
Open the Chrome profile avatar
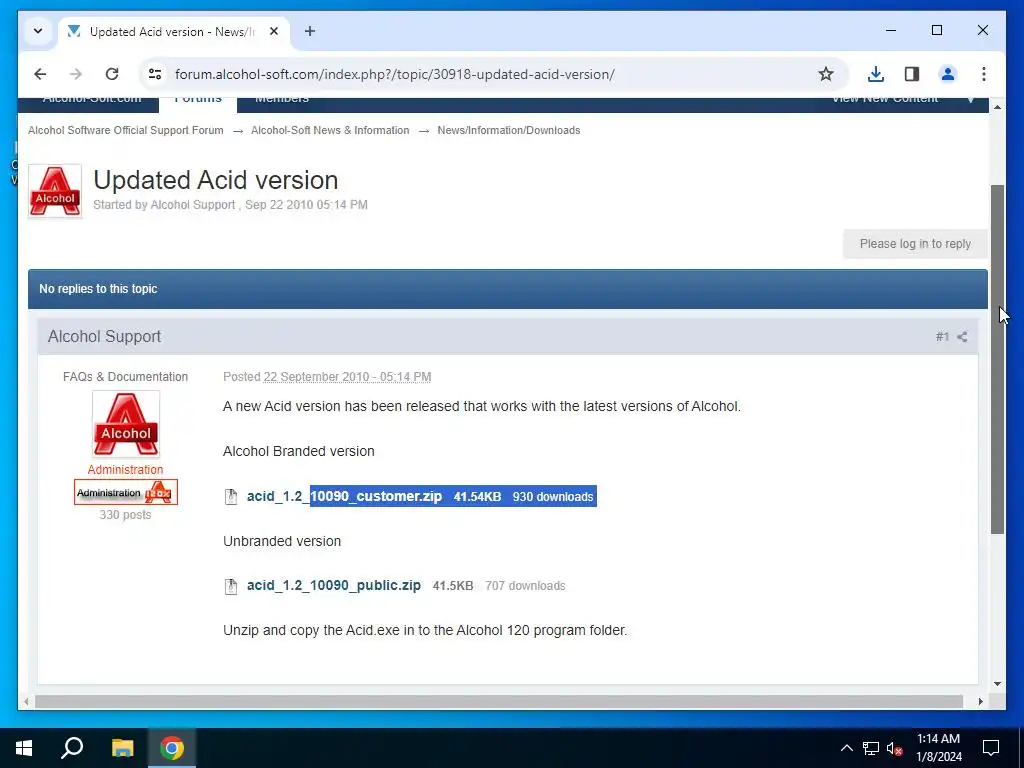tap(948, 74)
